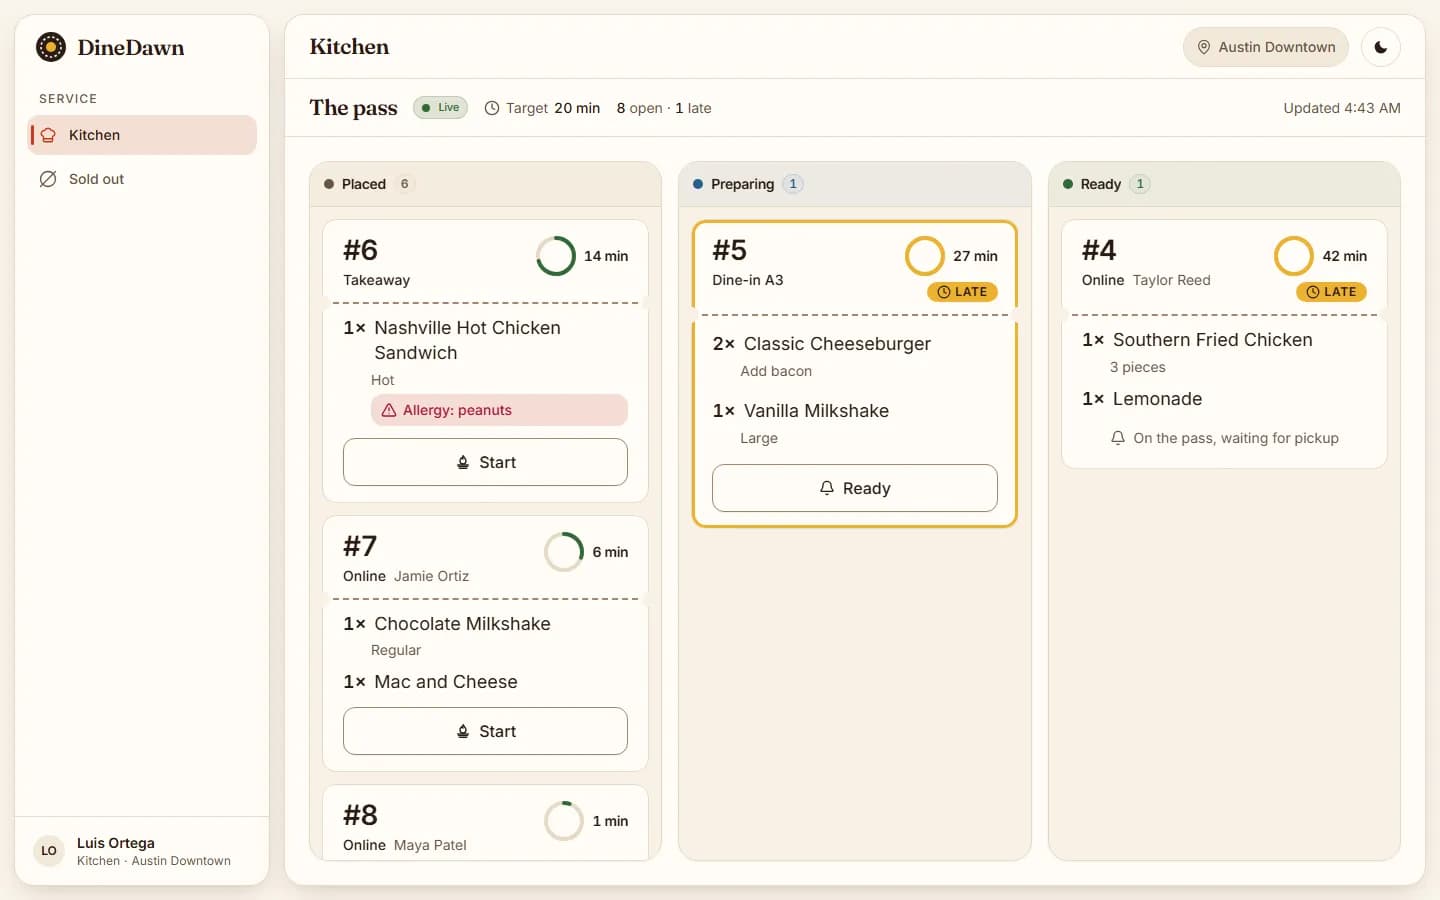Image resolution: width=1440 pixels, height=900 pixels.
Task: Click the Target time clock icon
Action: click(492, 108)
